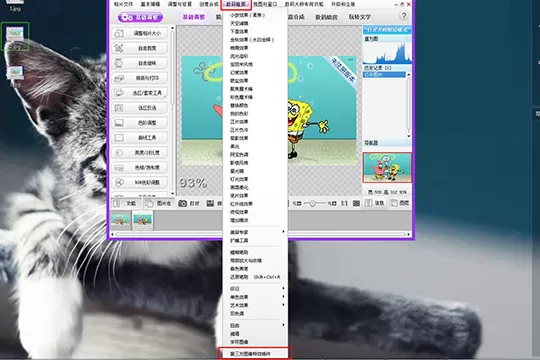Open the 创意合成 menu
Image resolution: width=540 pixels, height=360 pixels.
[209, 4]
